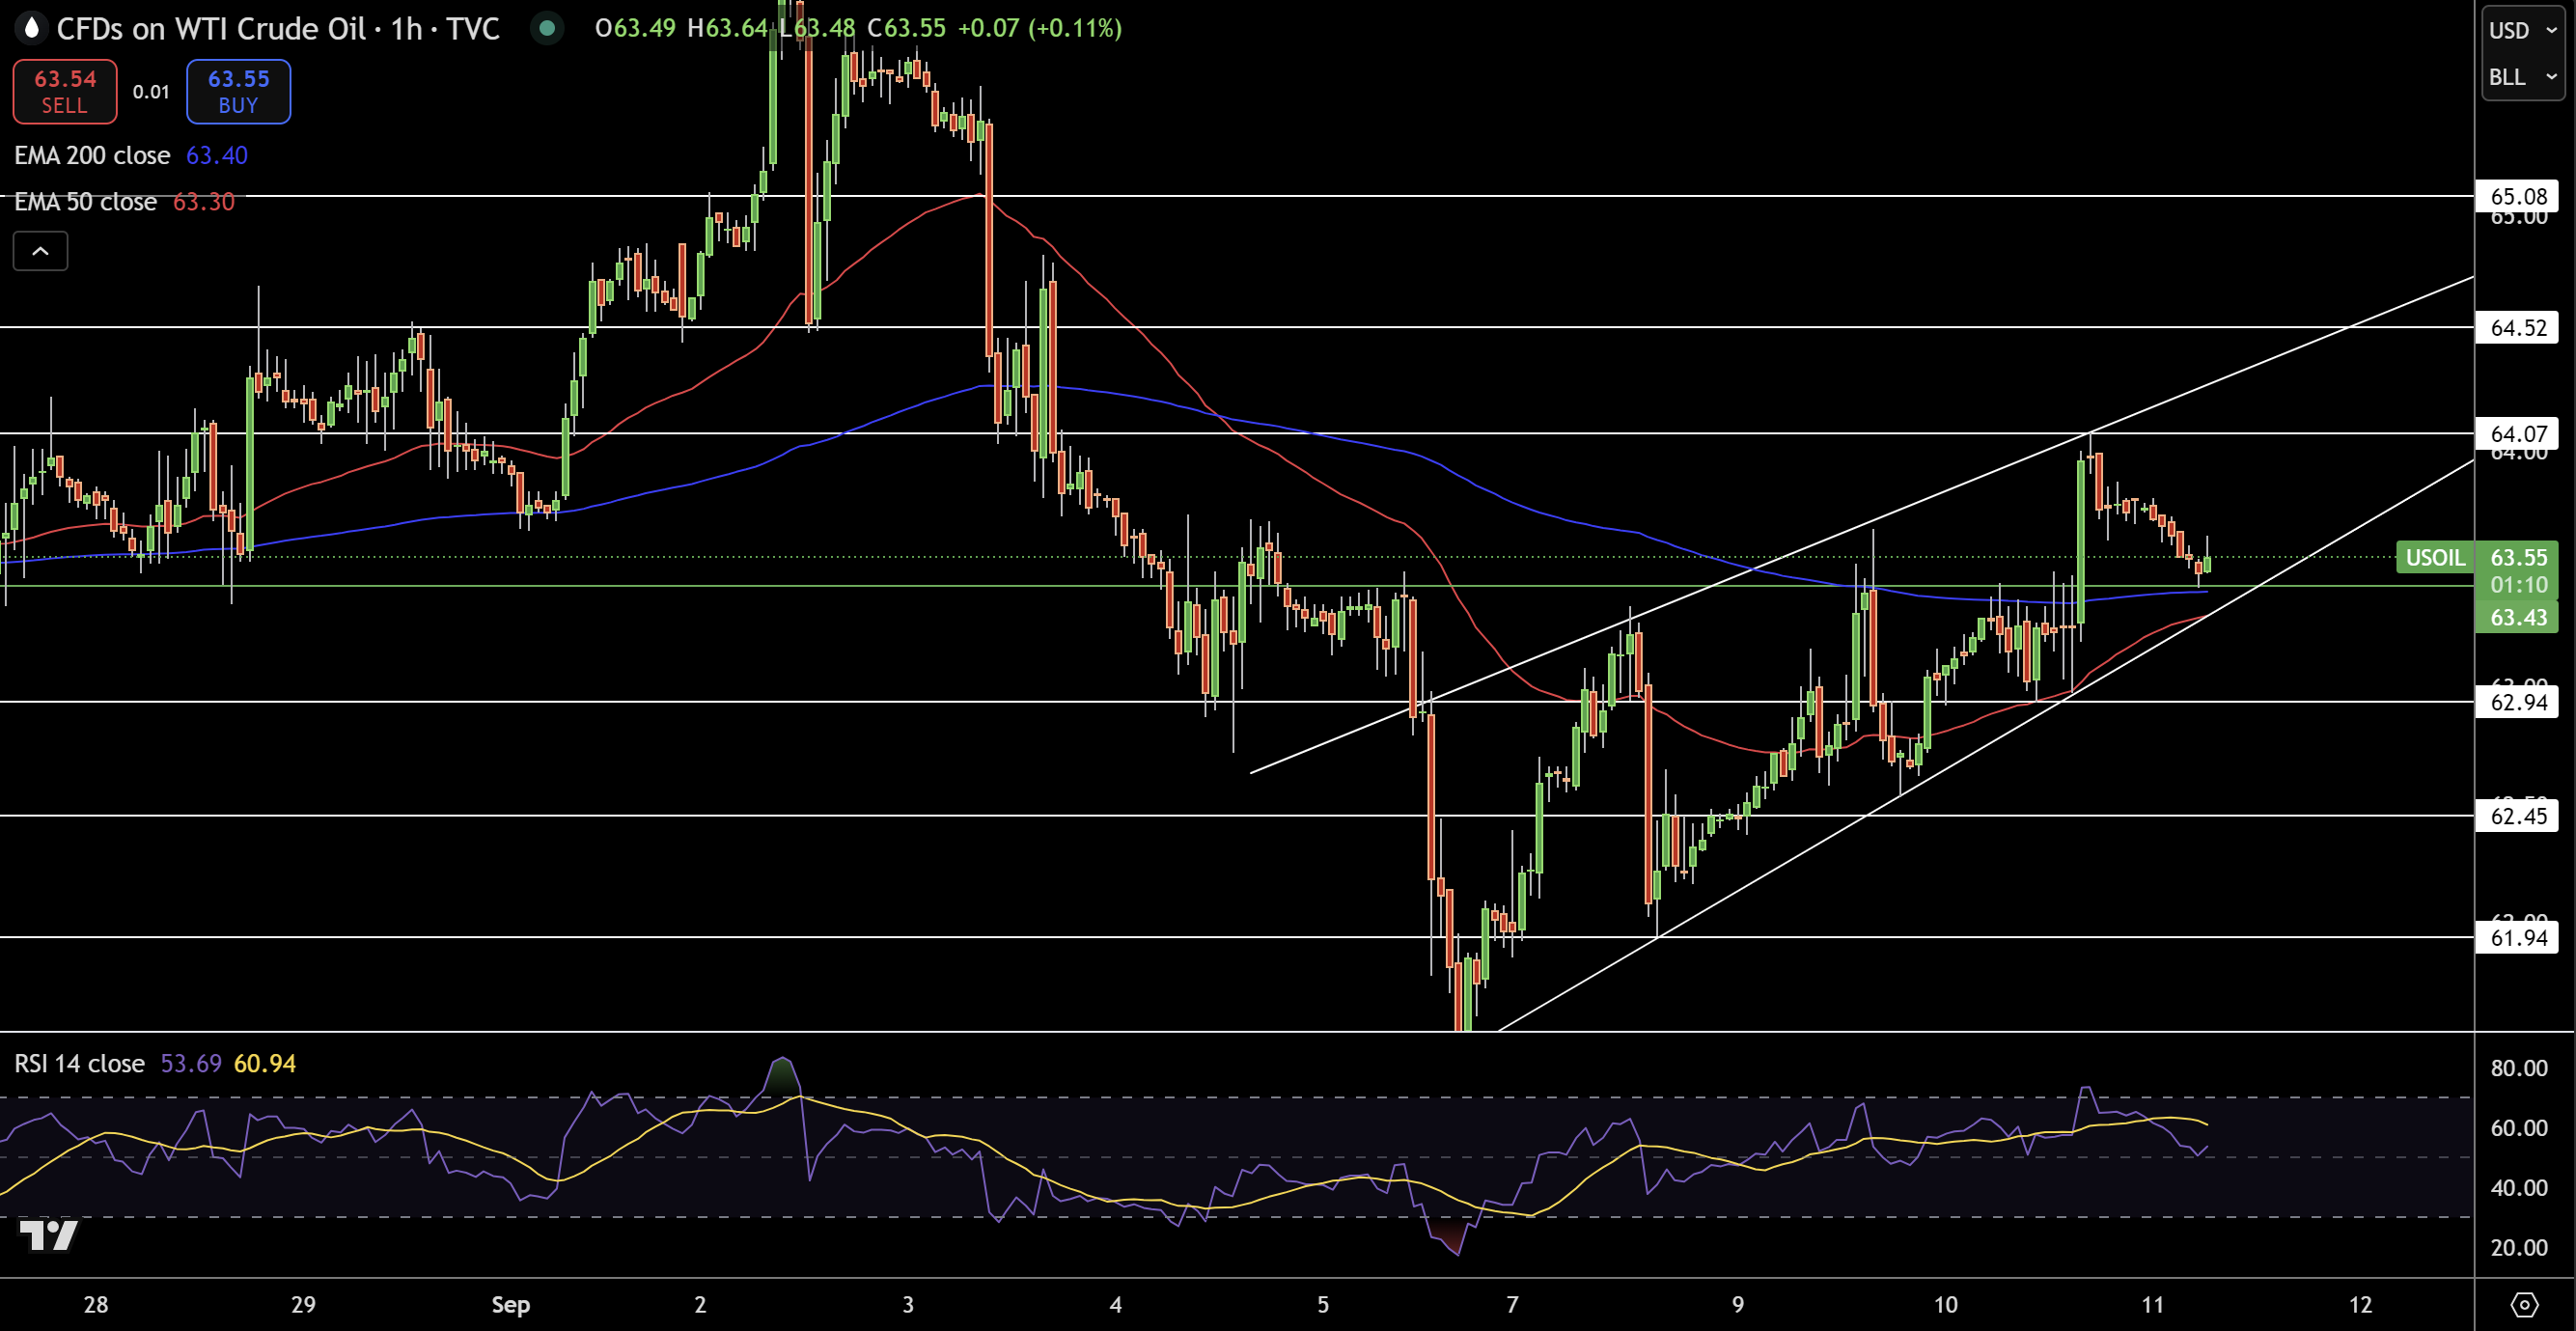Click the close price C63.55 in header
Viewport: 2576px width, 1331px height.
906,28
